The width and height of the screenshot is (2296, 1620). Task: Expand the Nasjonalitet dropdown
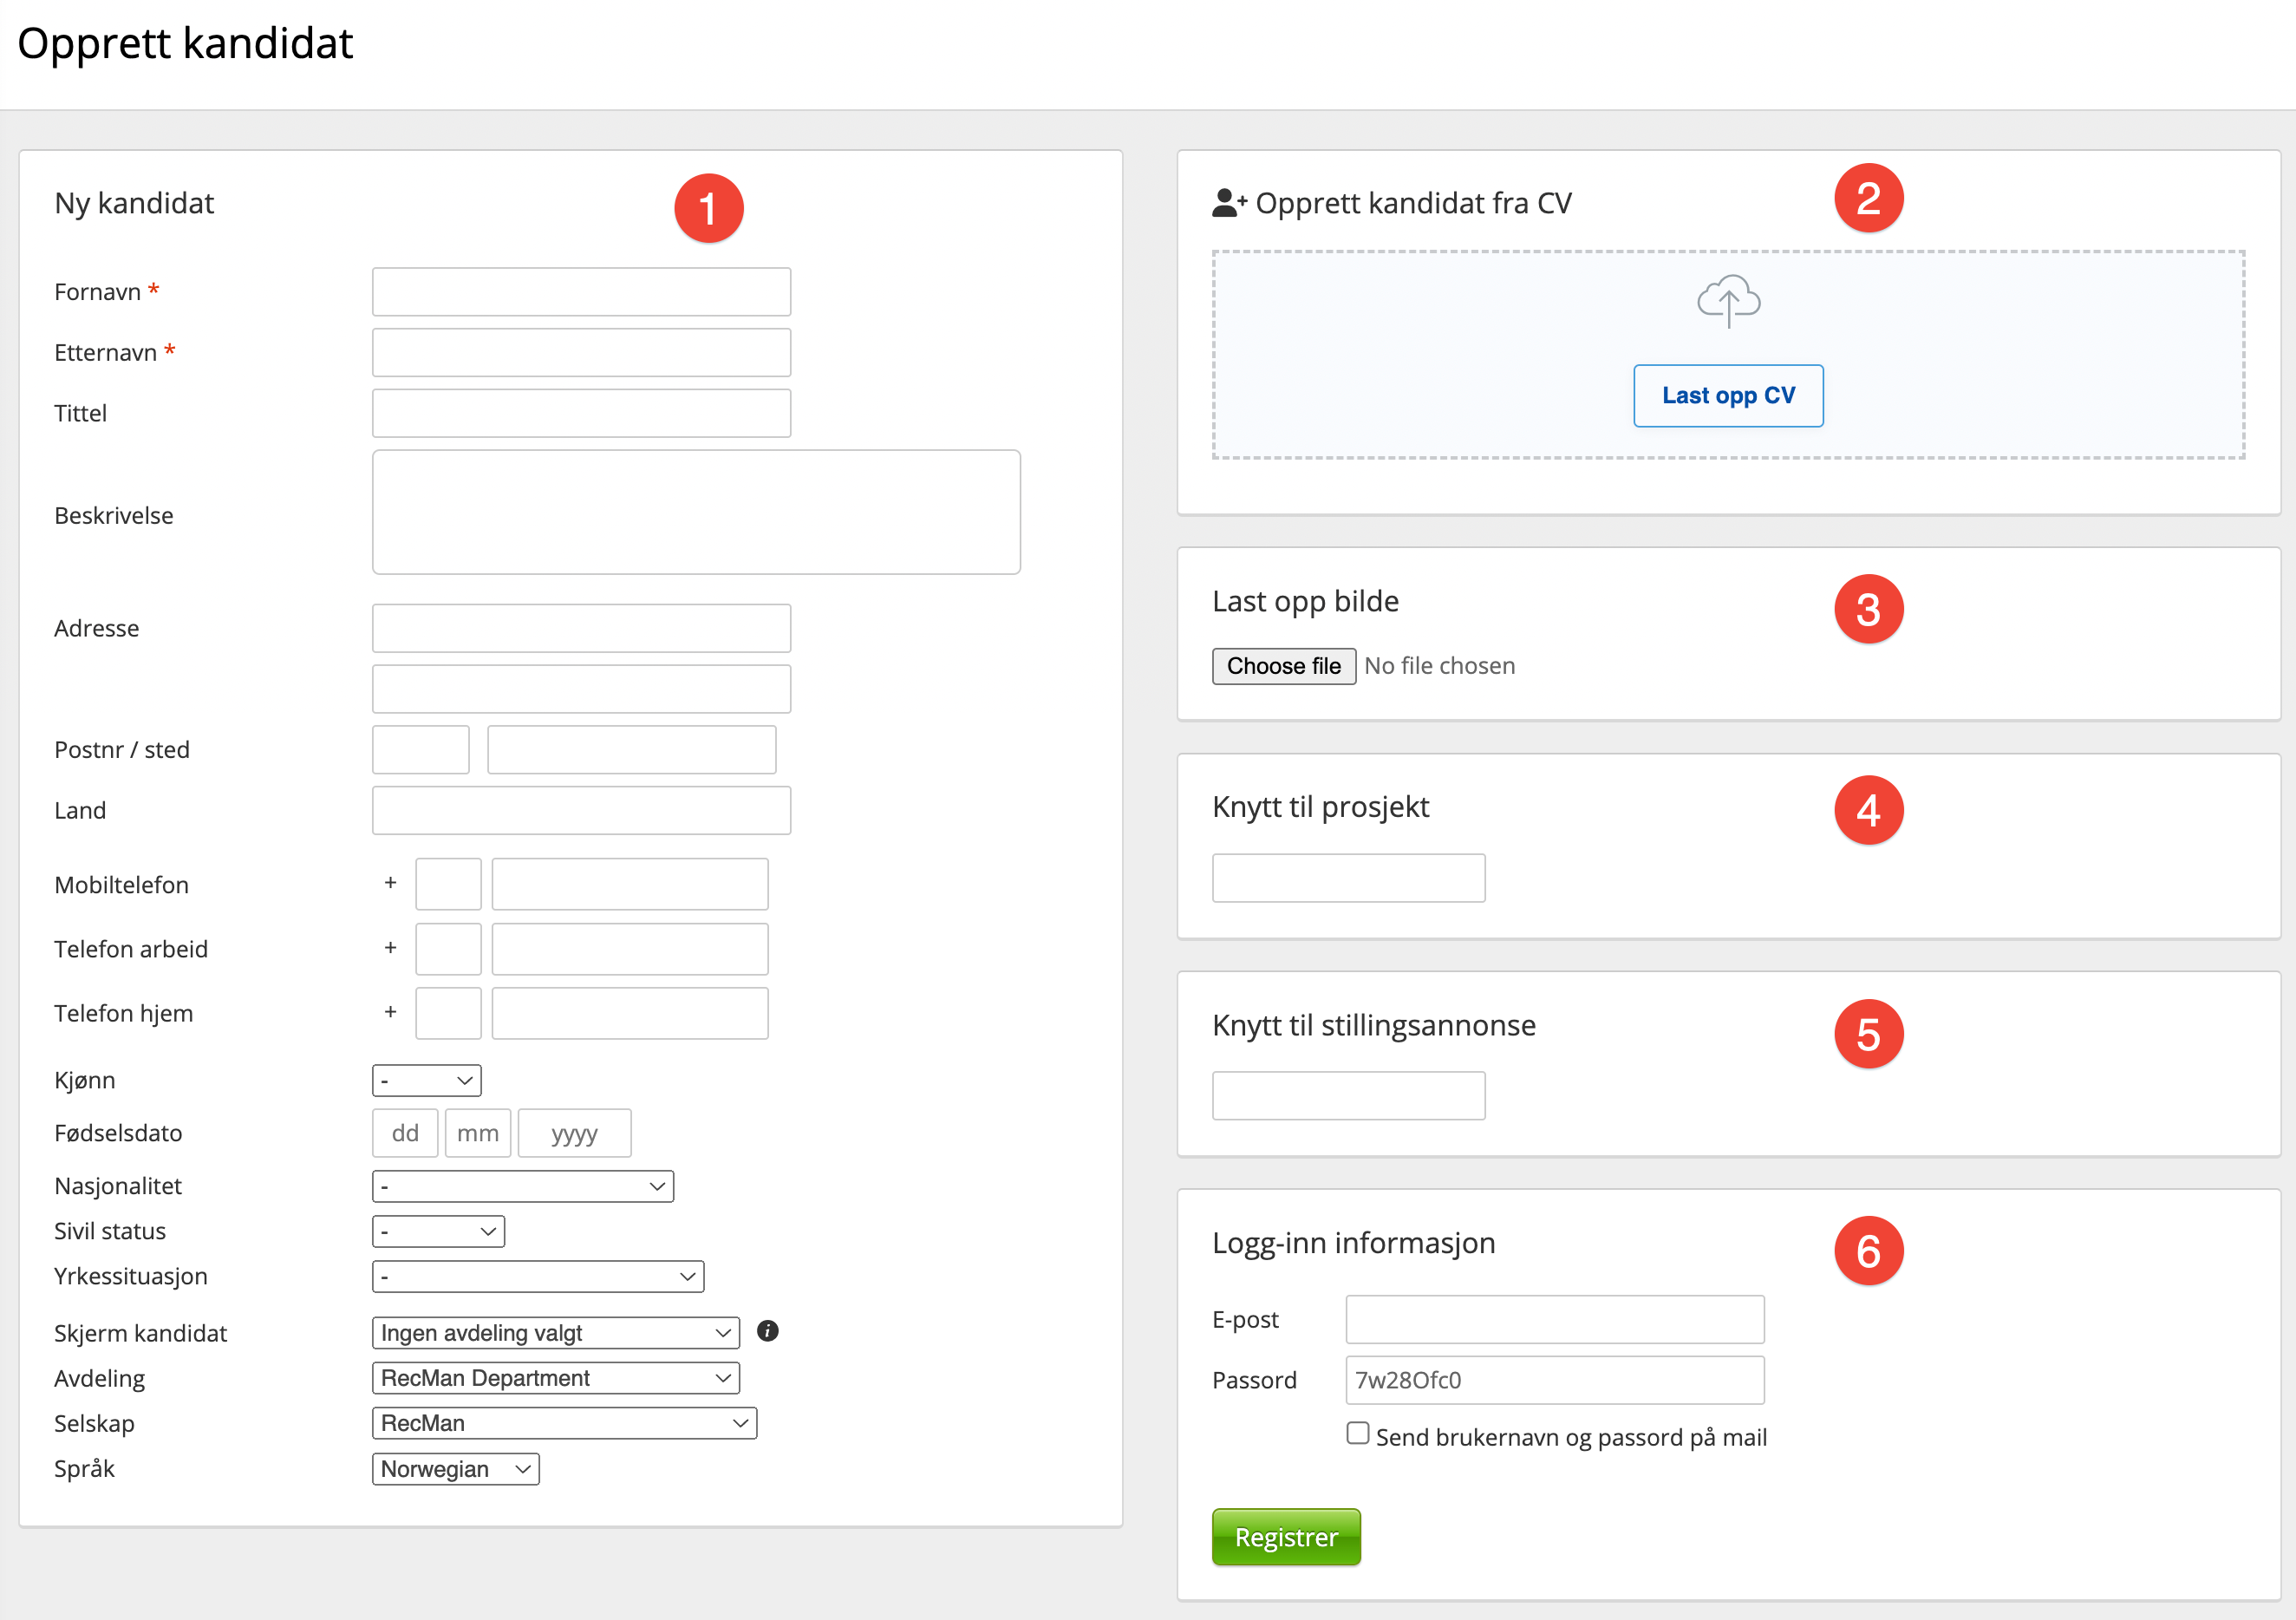[522, 1186]
